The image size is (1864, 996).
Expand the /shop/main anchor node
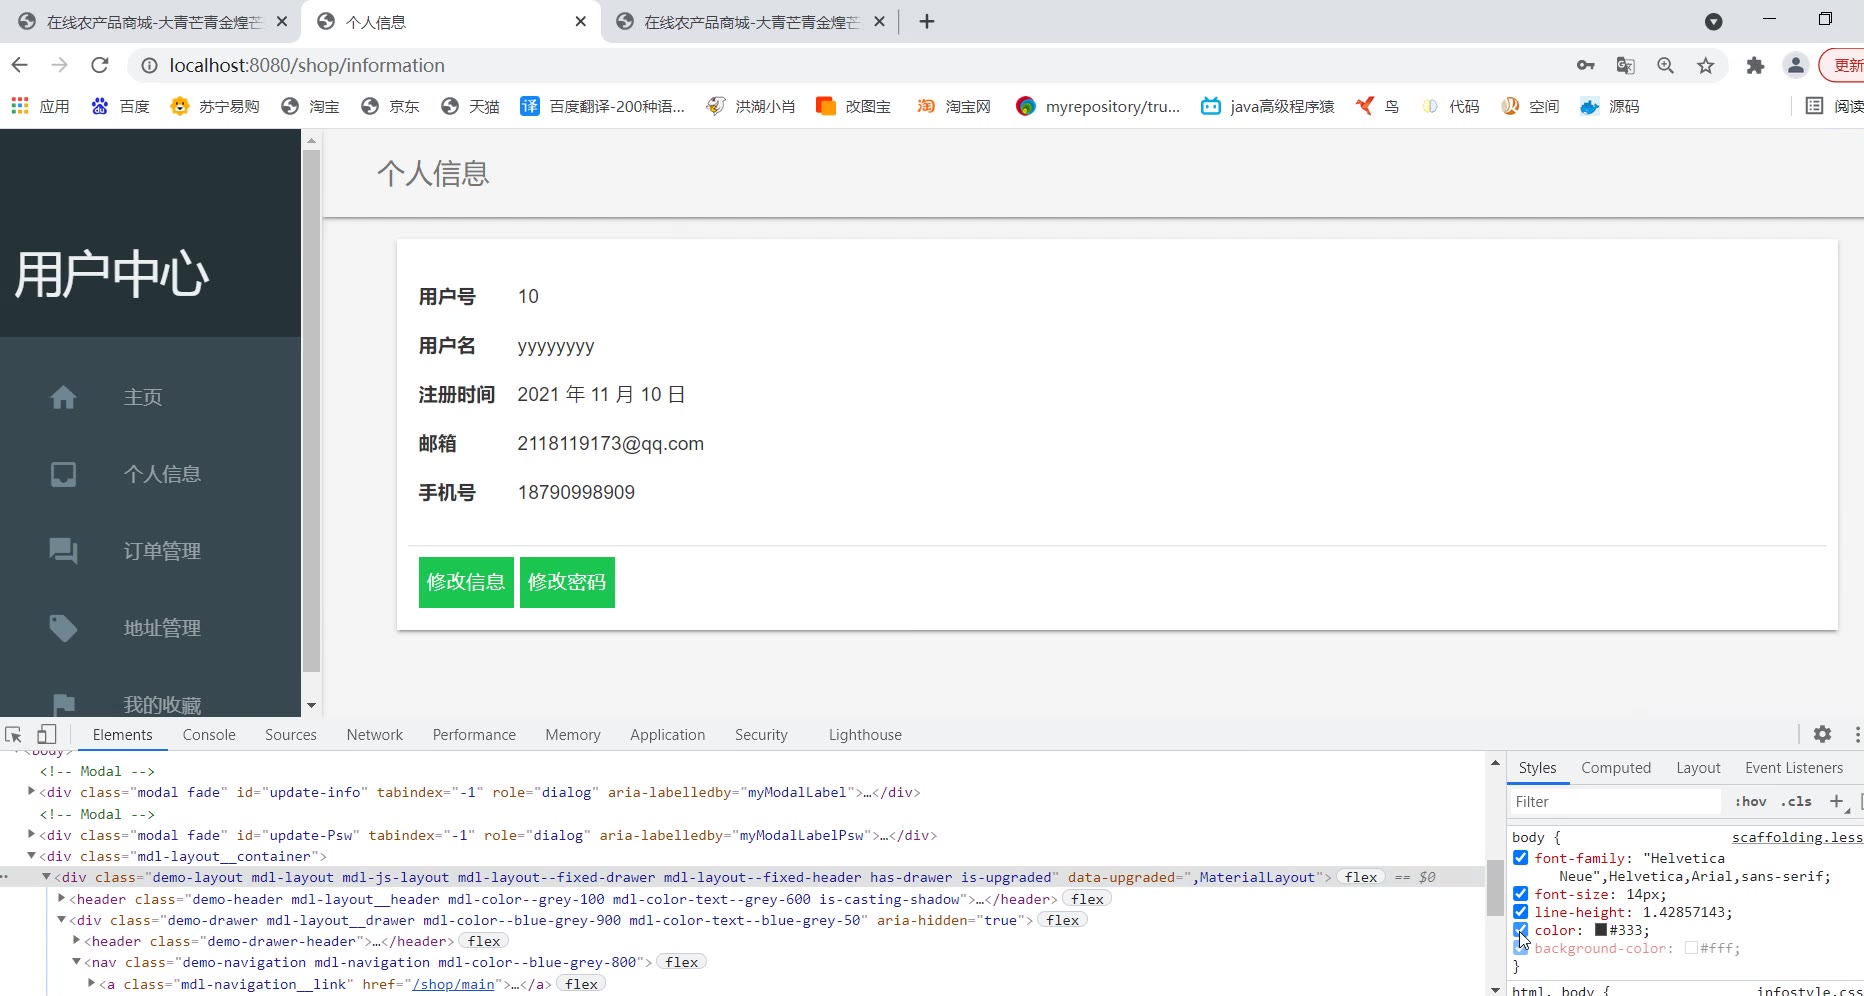[x=92, y=984]
